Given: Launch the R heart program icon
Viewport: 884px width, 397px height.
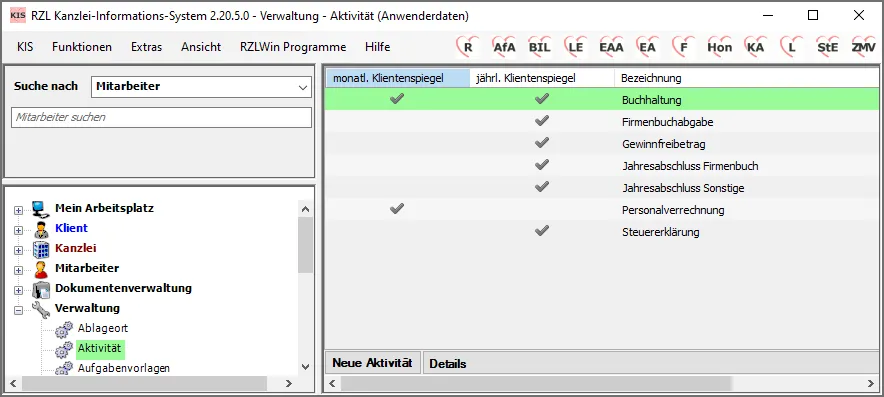Looking at the screenshot, I should pyautogui.click(x=466, y=47).
